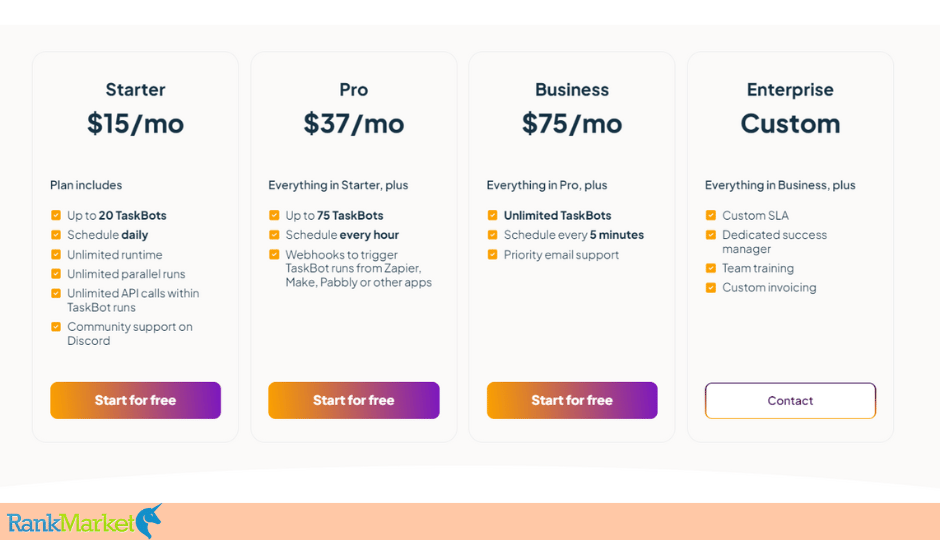Click the RankMarket unicorn logo icon
This screenshot has width=940, height=540.
click(x=149, y=521)
